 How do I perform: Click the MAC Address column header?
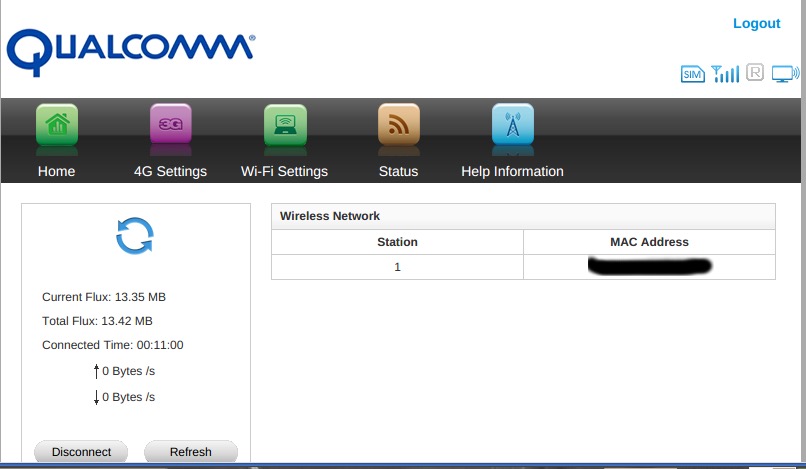coord(649,242)
